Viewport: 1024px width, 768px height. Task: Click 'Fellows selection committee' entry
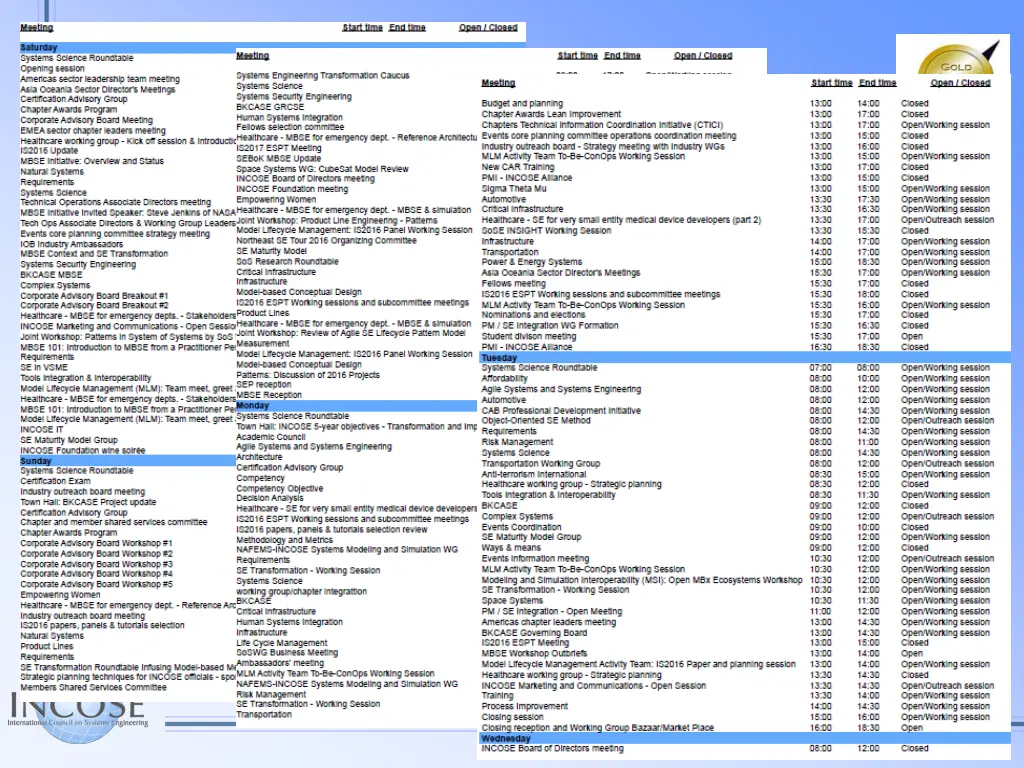coord(290,127)
